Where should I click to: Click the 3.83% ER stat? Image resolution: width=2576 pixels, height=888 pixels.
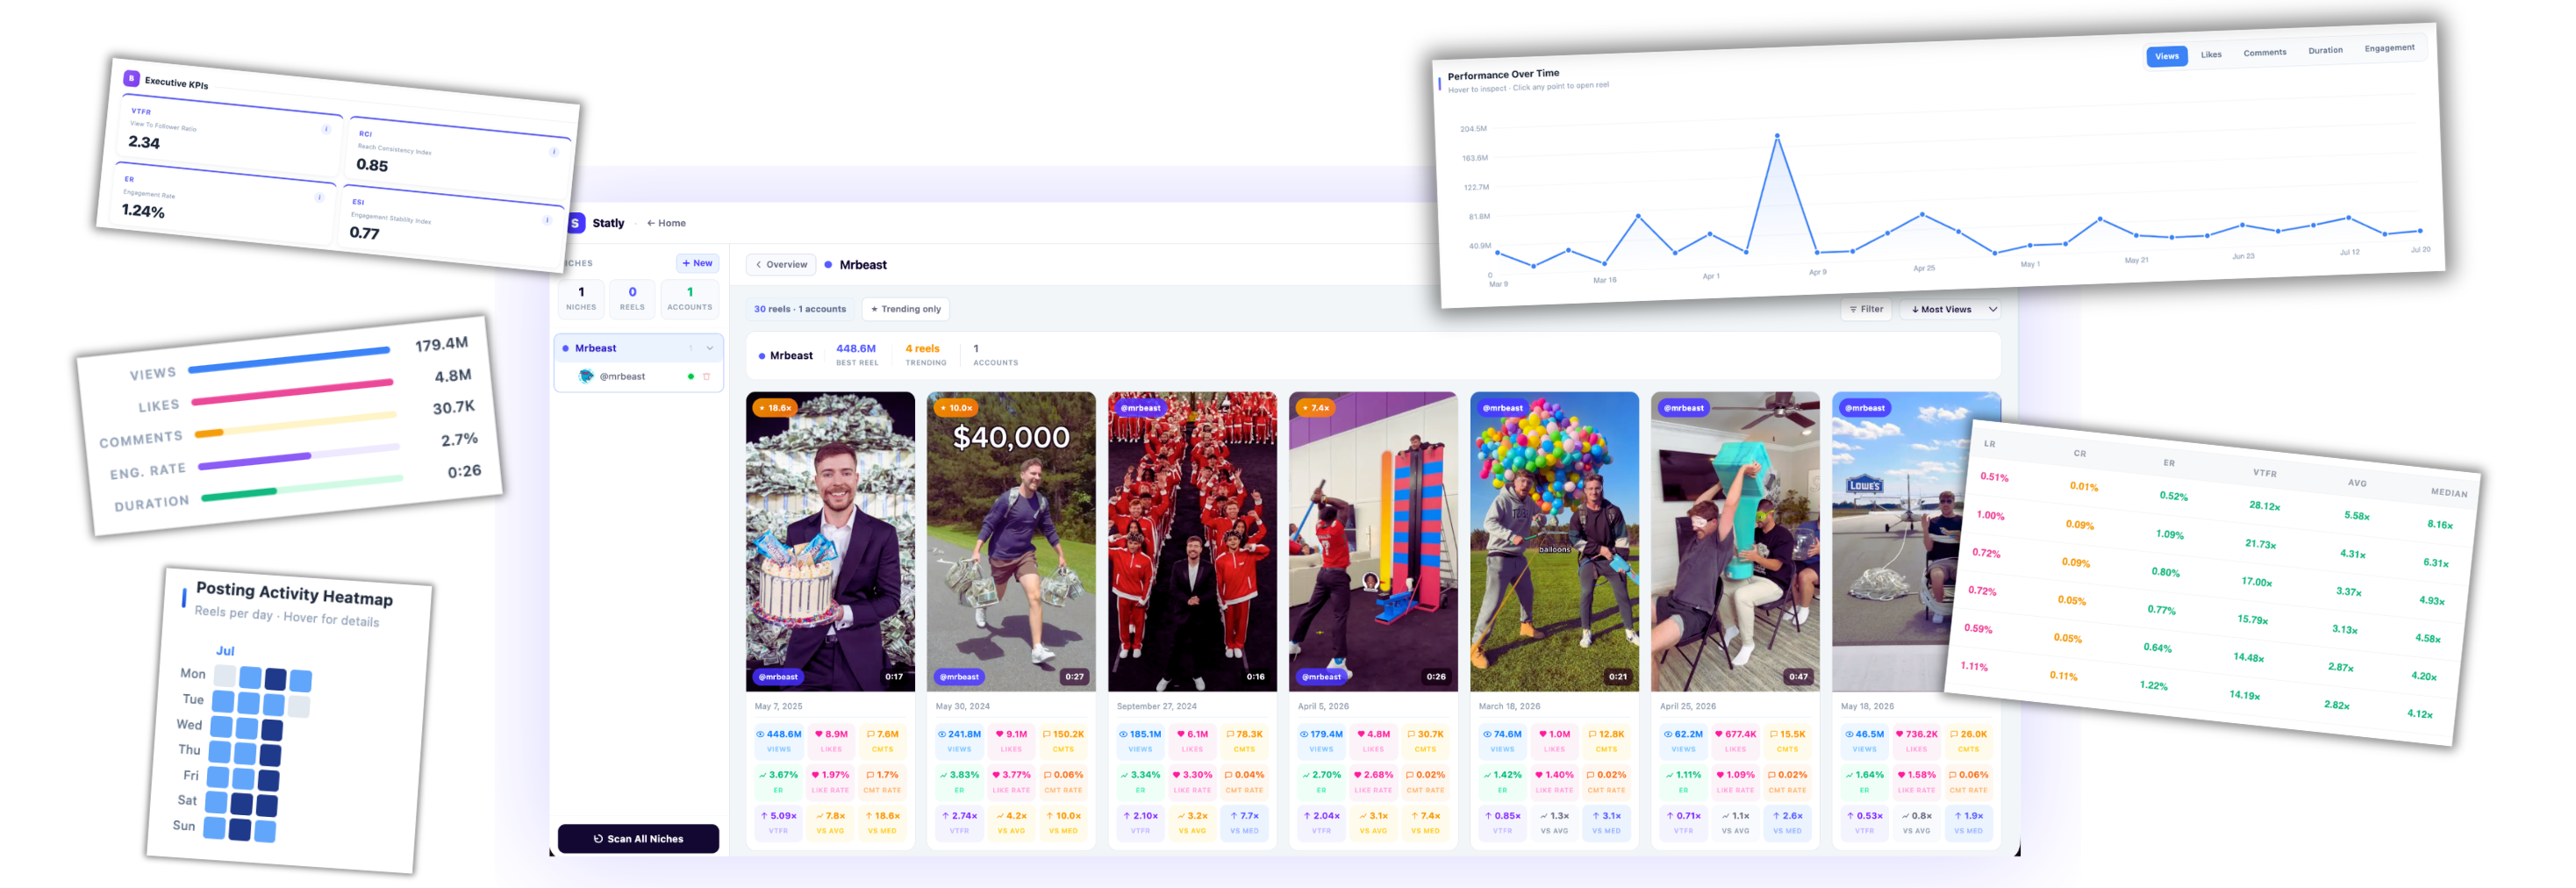[960, 781]
